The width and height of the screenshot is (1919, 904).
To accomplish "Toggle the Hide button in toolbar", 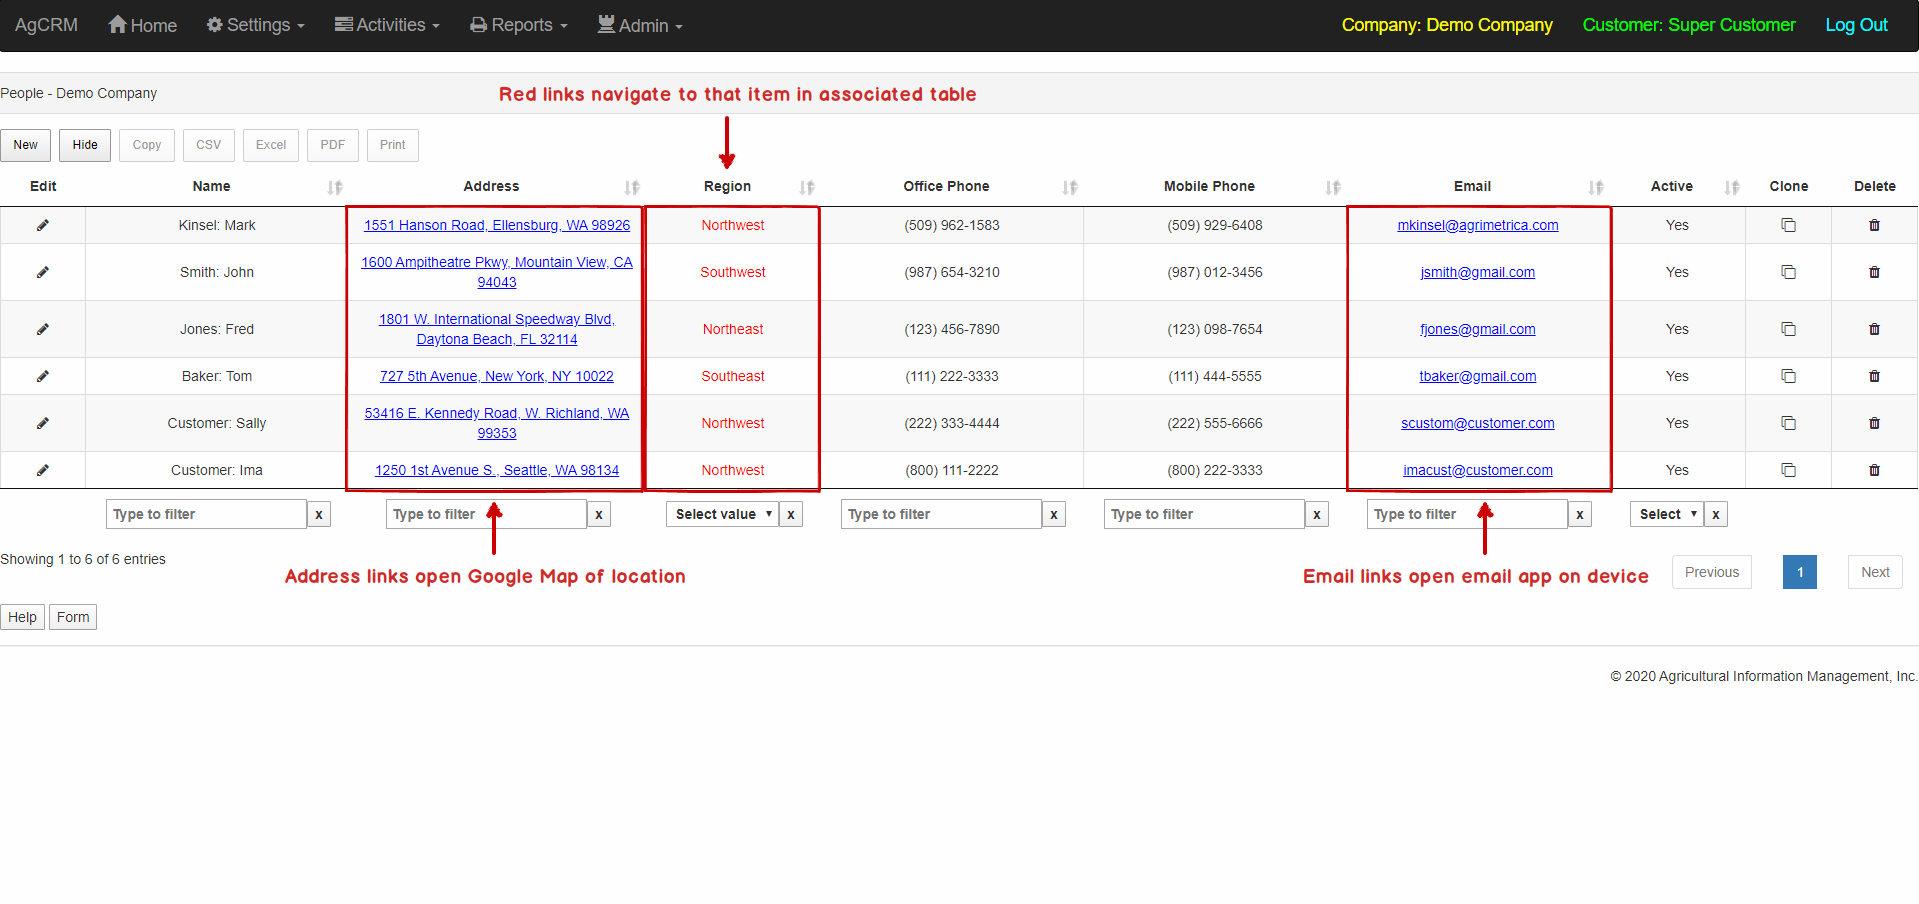I will pyautogui.click(x=85, y=145).
